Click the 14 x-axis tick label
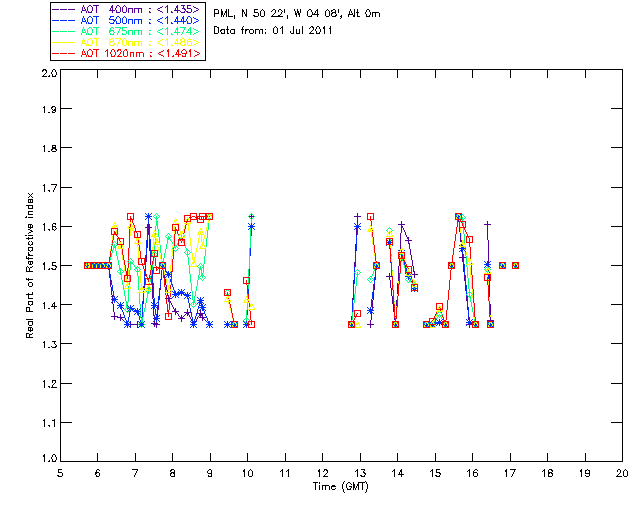This screenshot has width=640, height=512. pyautogui.click(x=398, y=473)
